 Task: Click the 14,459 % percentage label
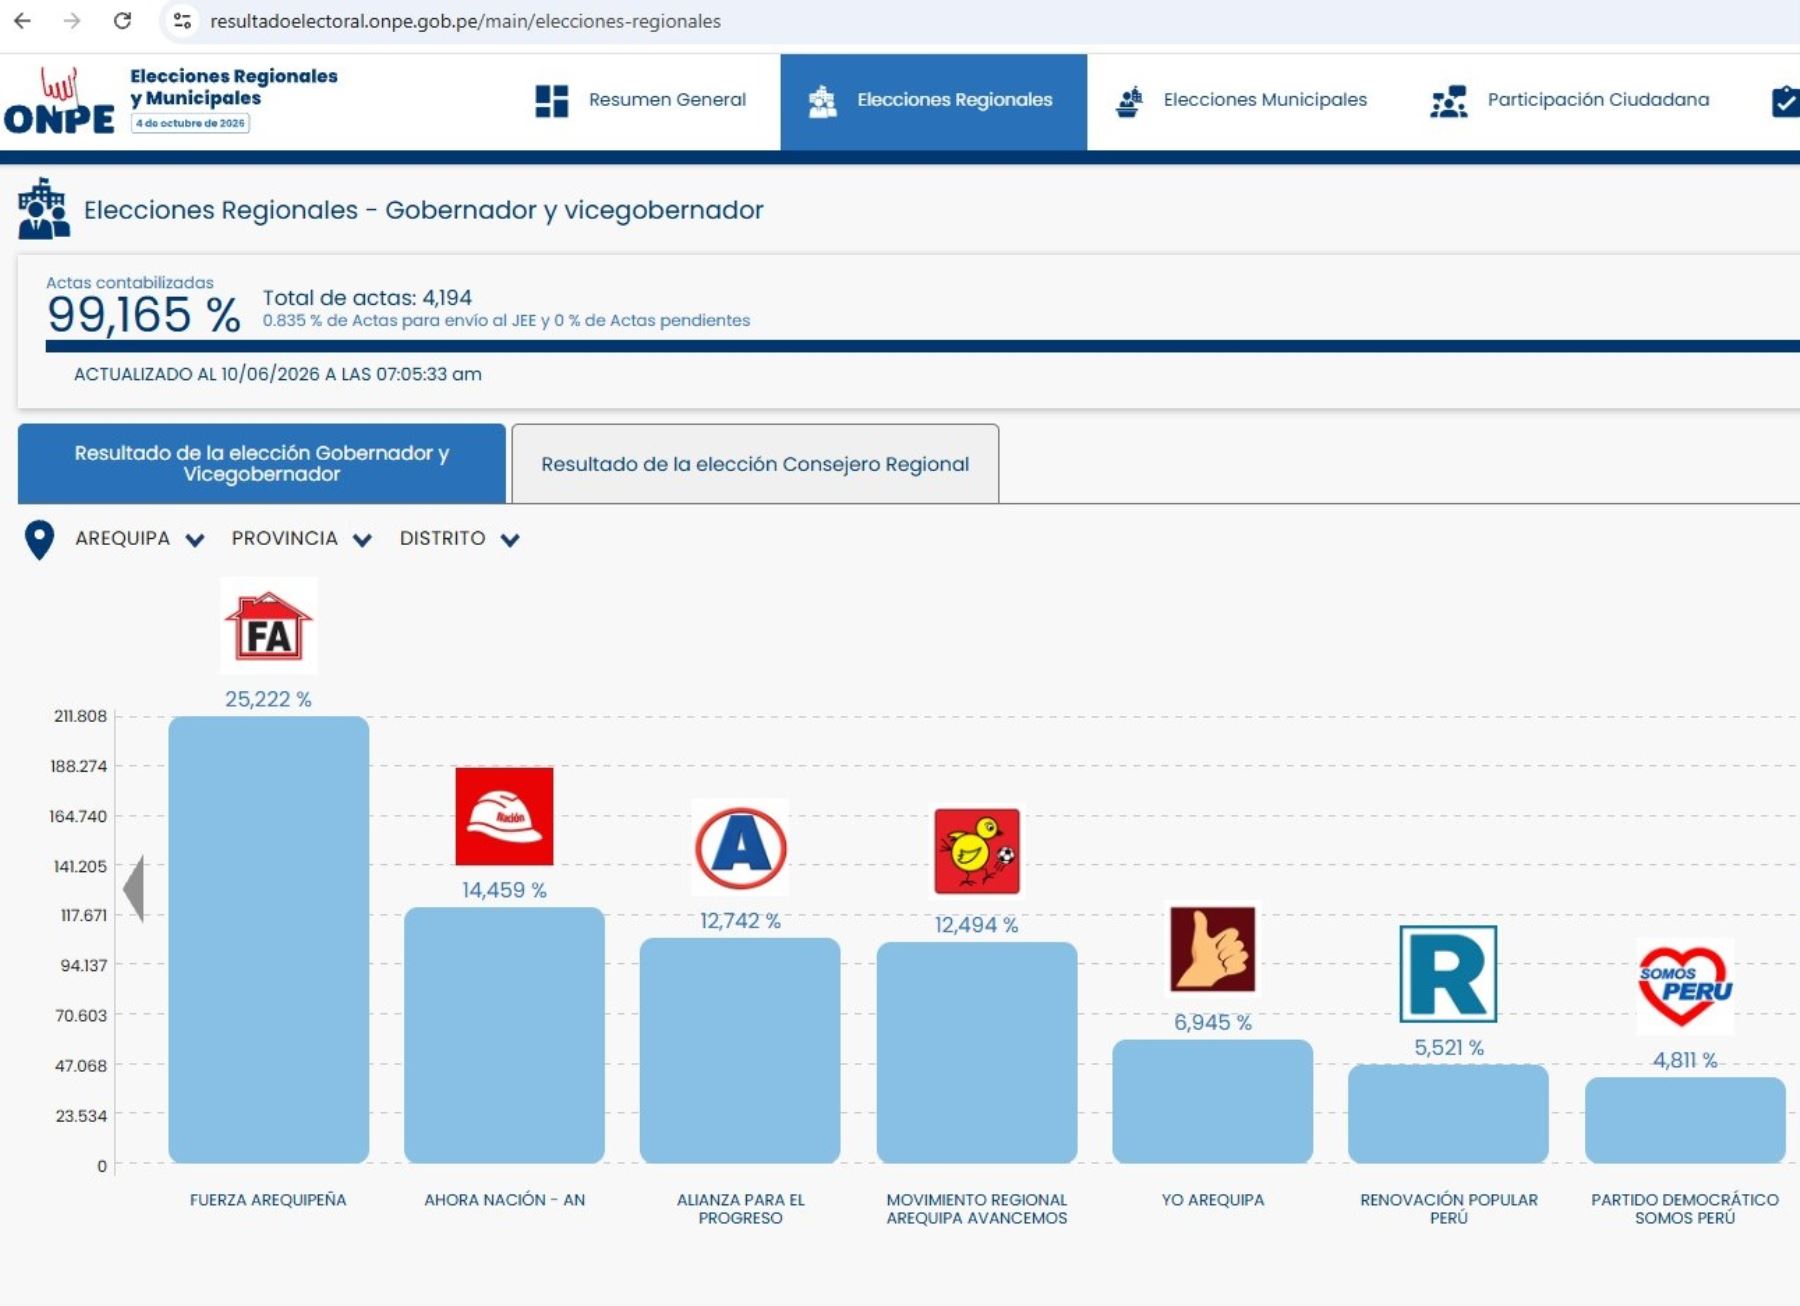(x=504, y=890)
